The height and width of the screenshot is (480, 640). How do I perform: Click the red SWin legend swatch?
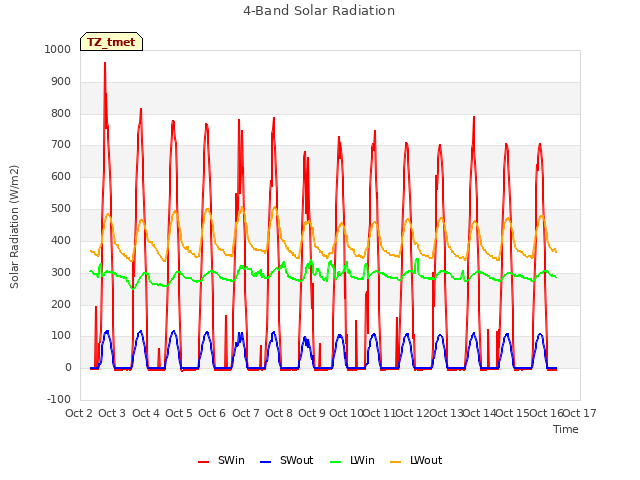click(x=203, y=462)
